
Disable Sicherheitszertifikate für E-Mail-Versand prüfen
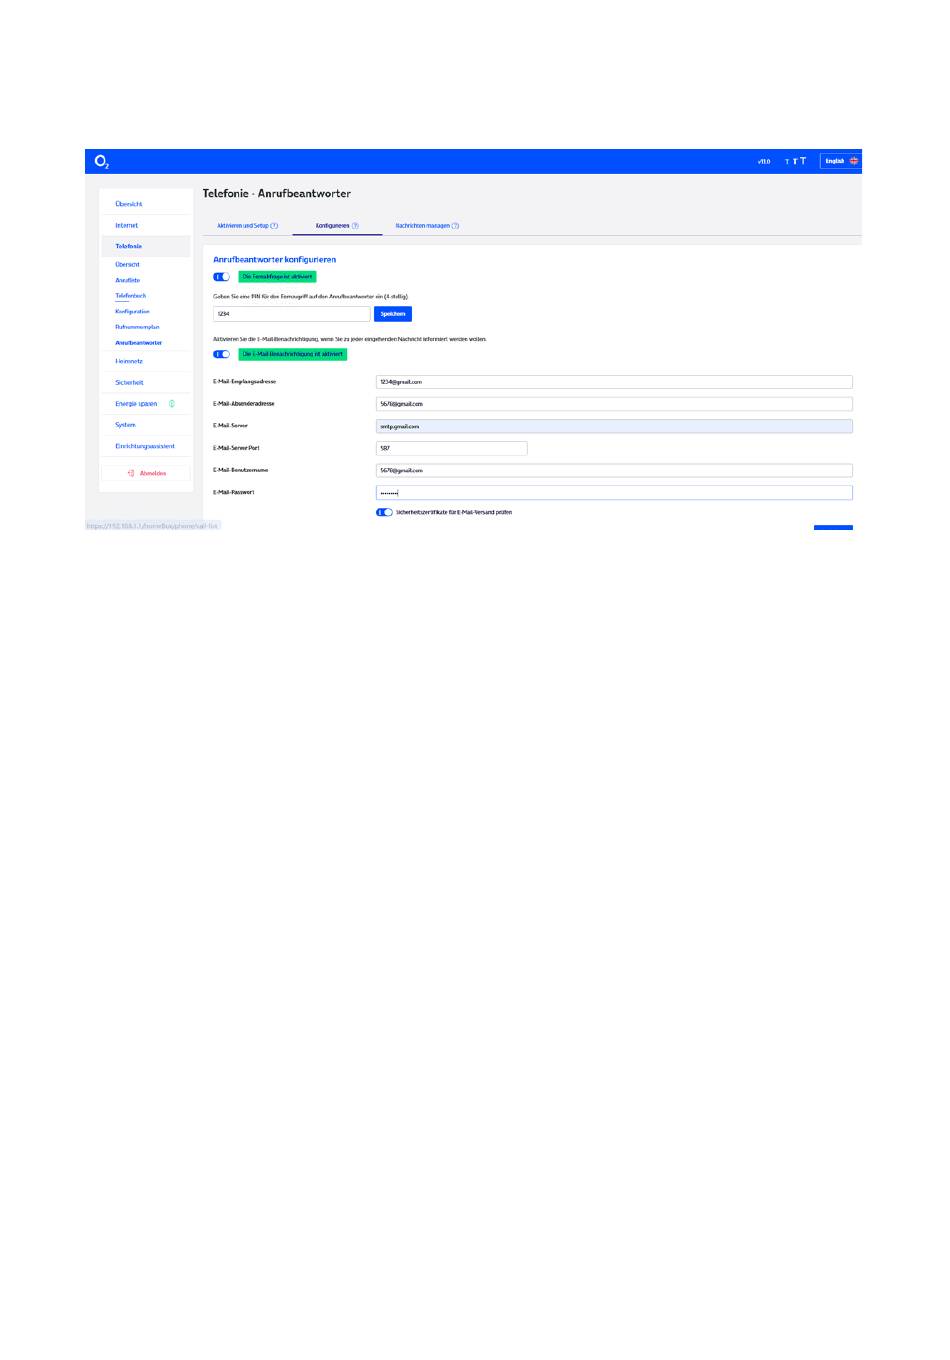tap(384, 512)
